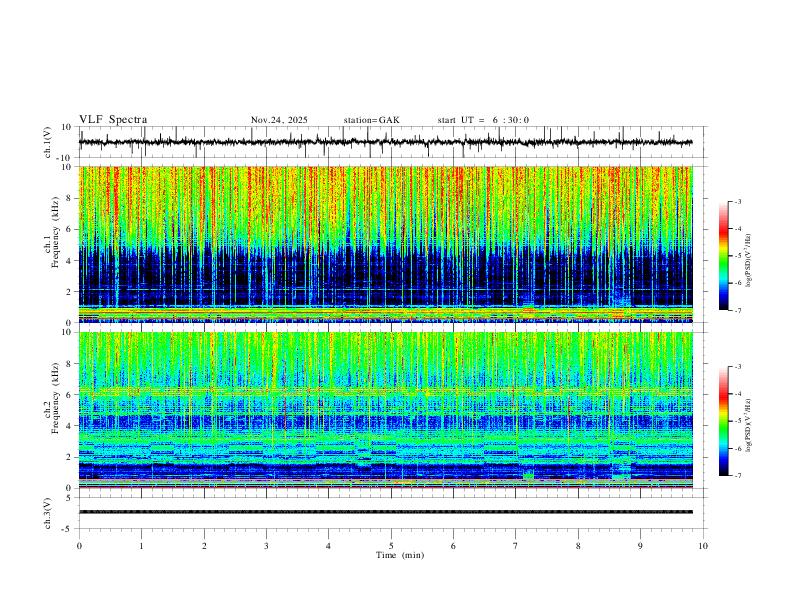Click the "VLF Spectra" plot title
This screenshot has height=612, width=792.
pos(113,120)
